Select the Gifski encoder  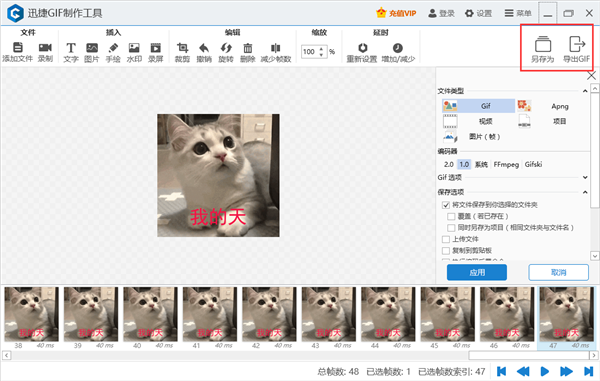coord(533,164)
